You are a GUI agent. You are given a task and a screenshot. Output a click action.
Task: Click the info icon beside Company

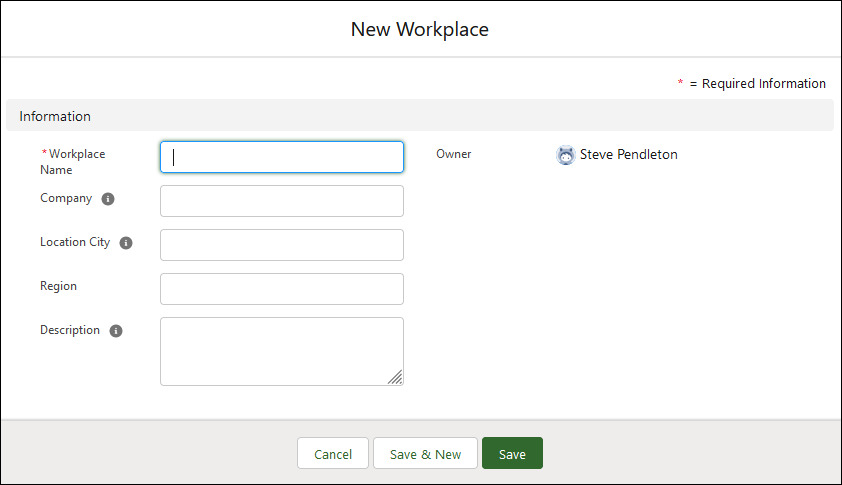[108, 199]
